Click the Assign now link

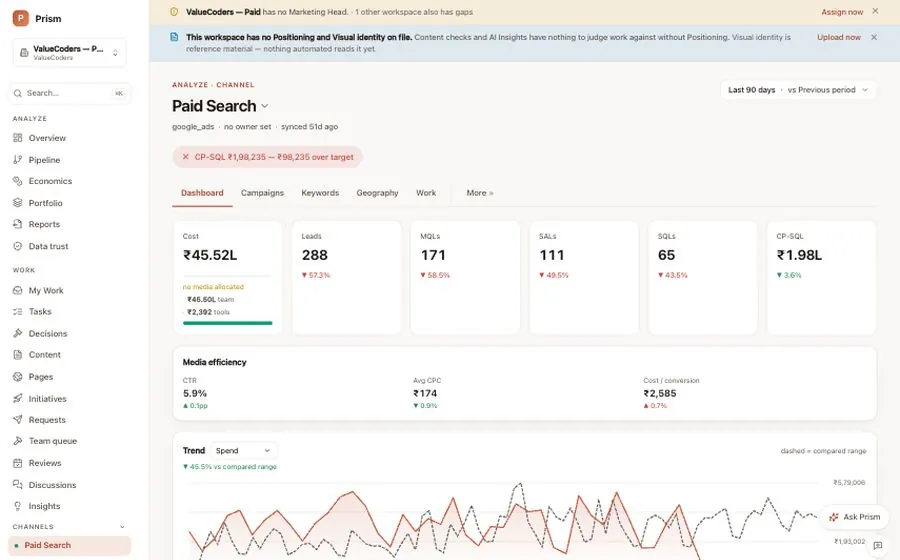841,11
